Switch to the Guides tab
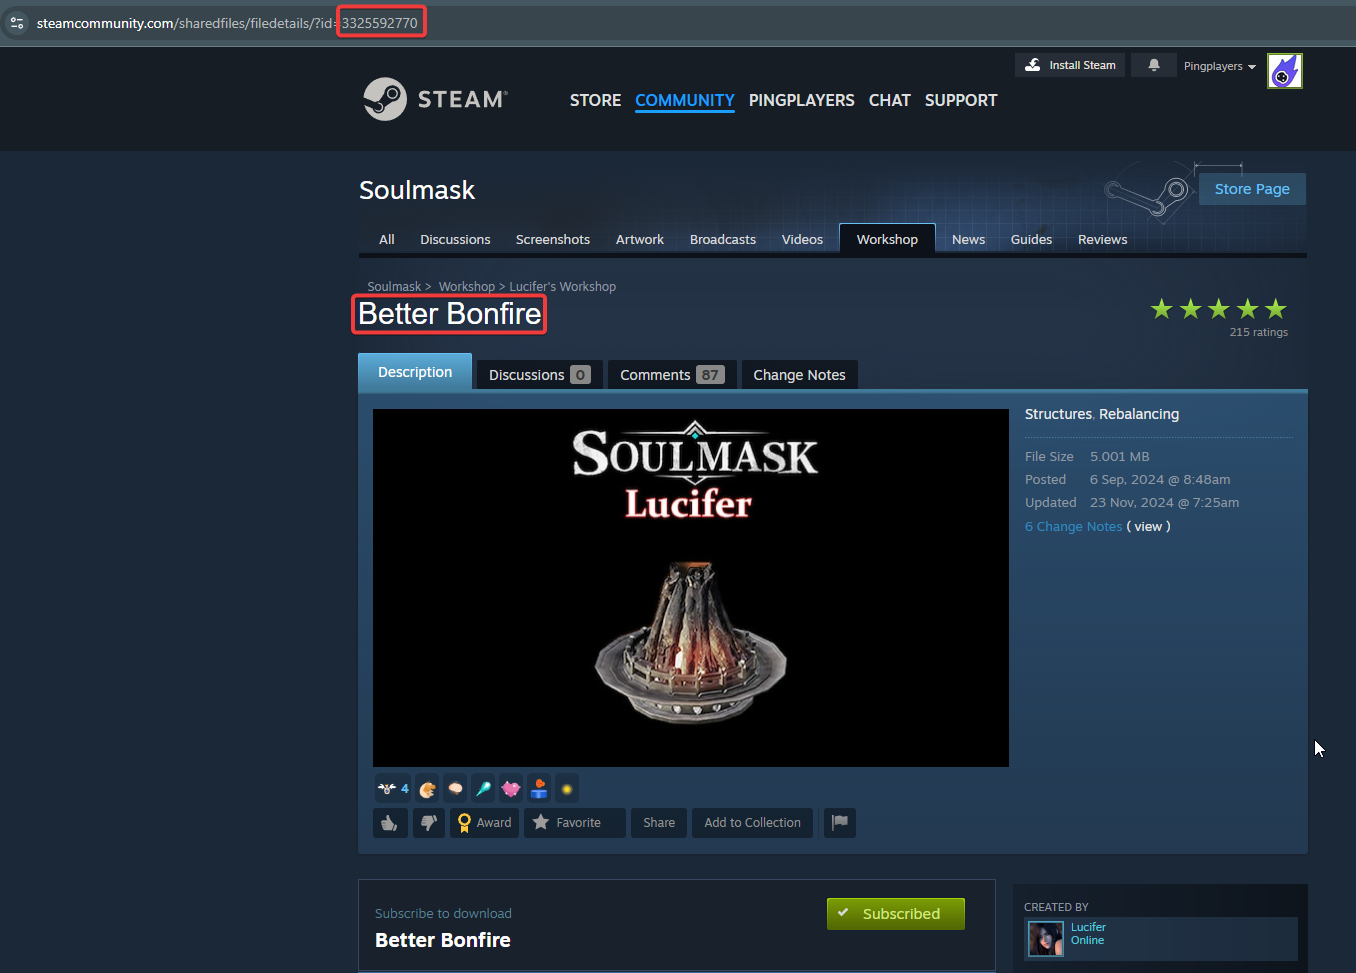Image resolution: width=1356 pixels, height=973 pixels. 1031,239
